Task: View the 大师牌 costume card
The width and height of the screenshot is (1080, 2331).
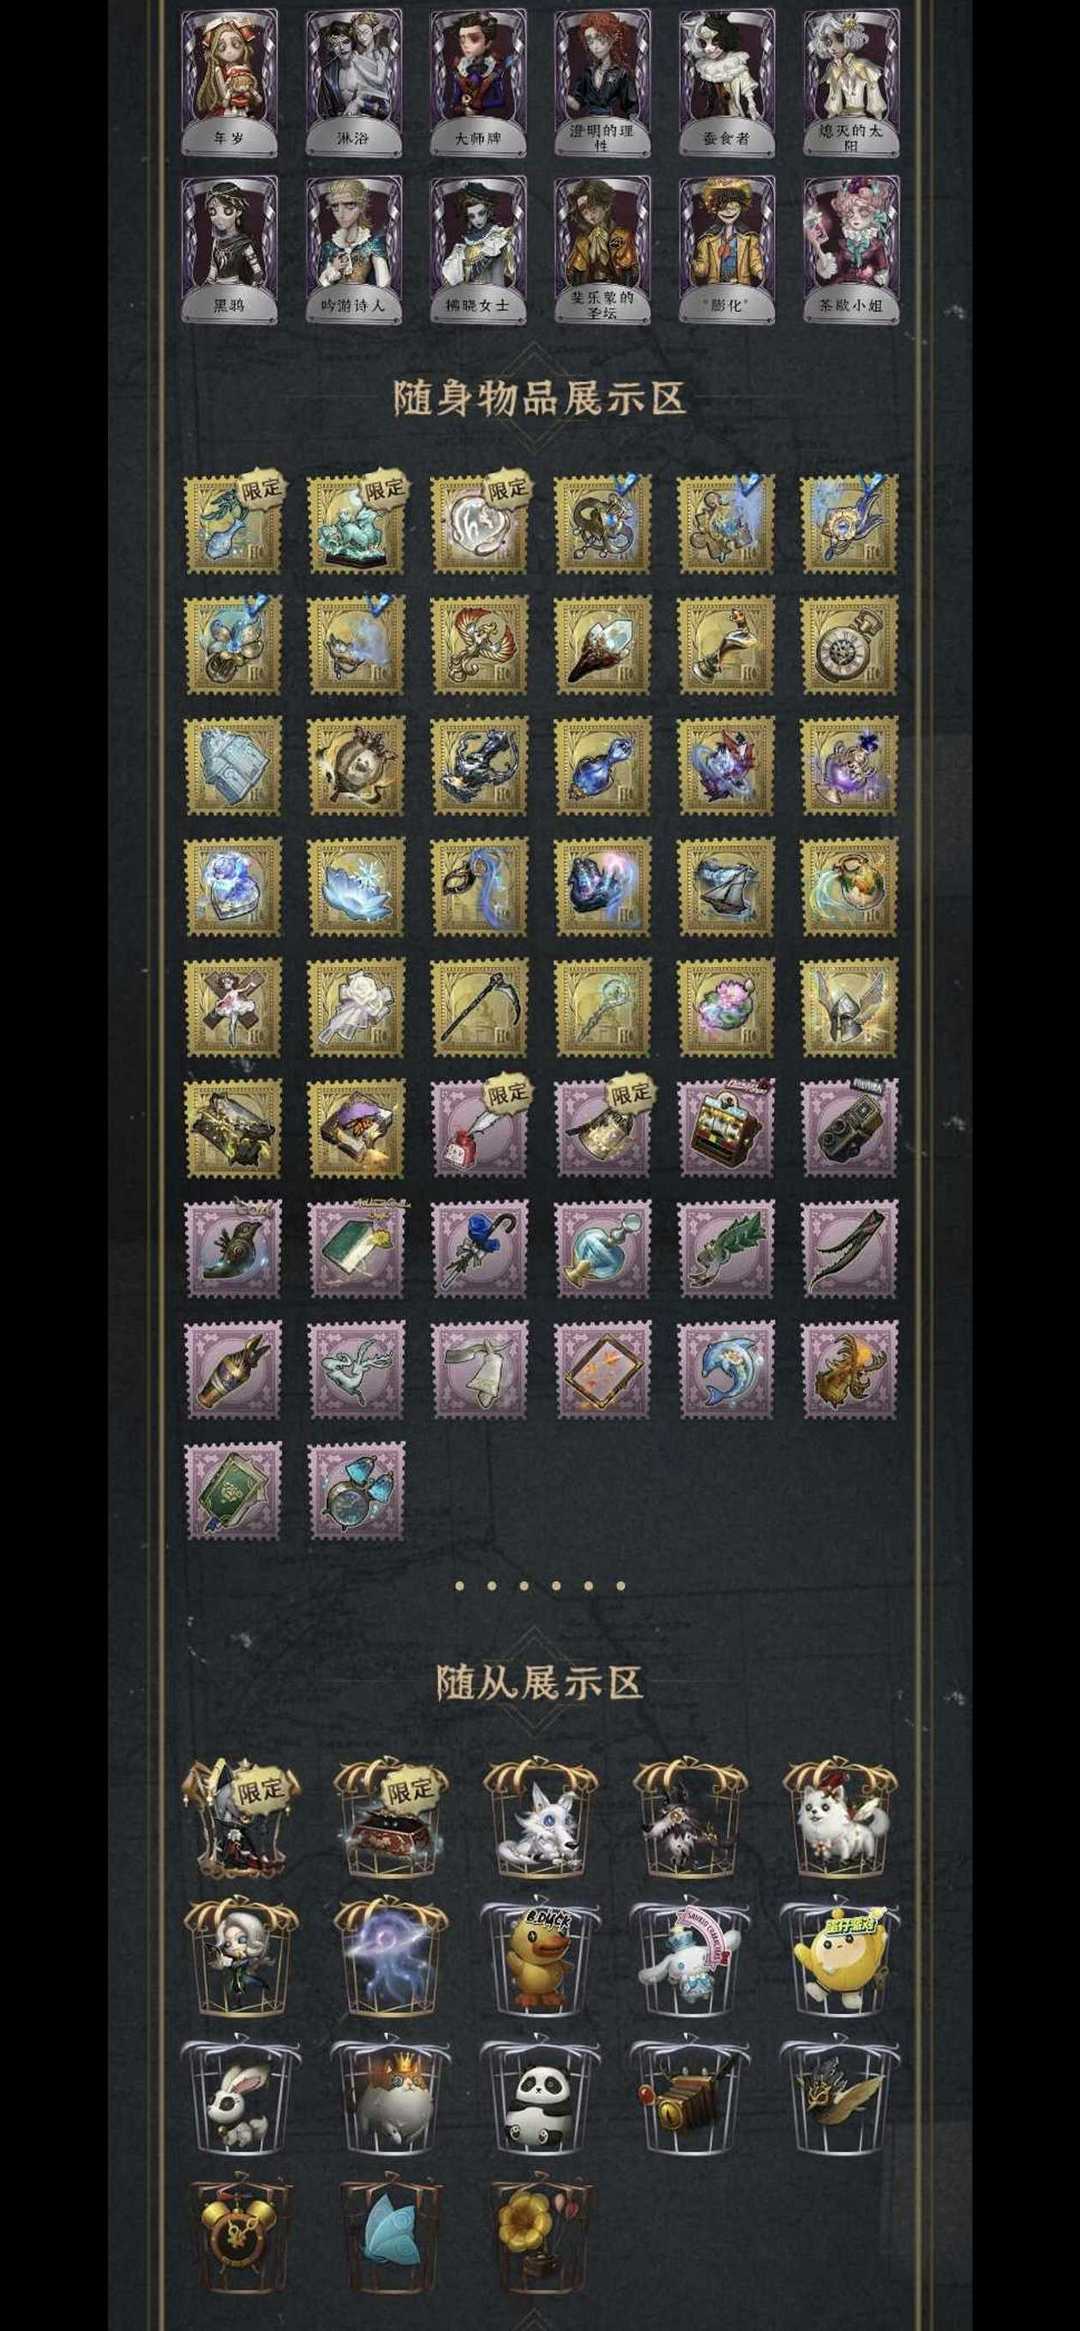Action: tap(478, 84)
